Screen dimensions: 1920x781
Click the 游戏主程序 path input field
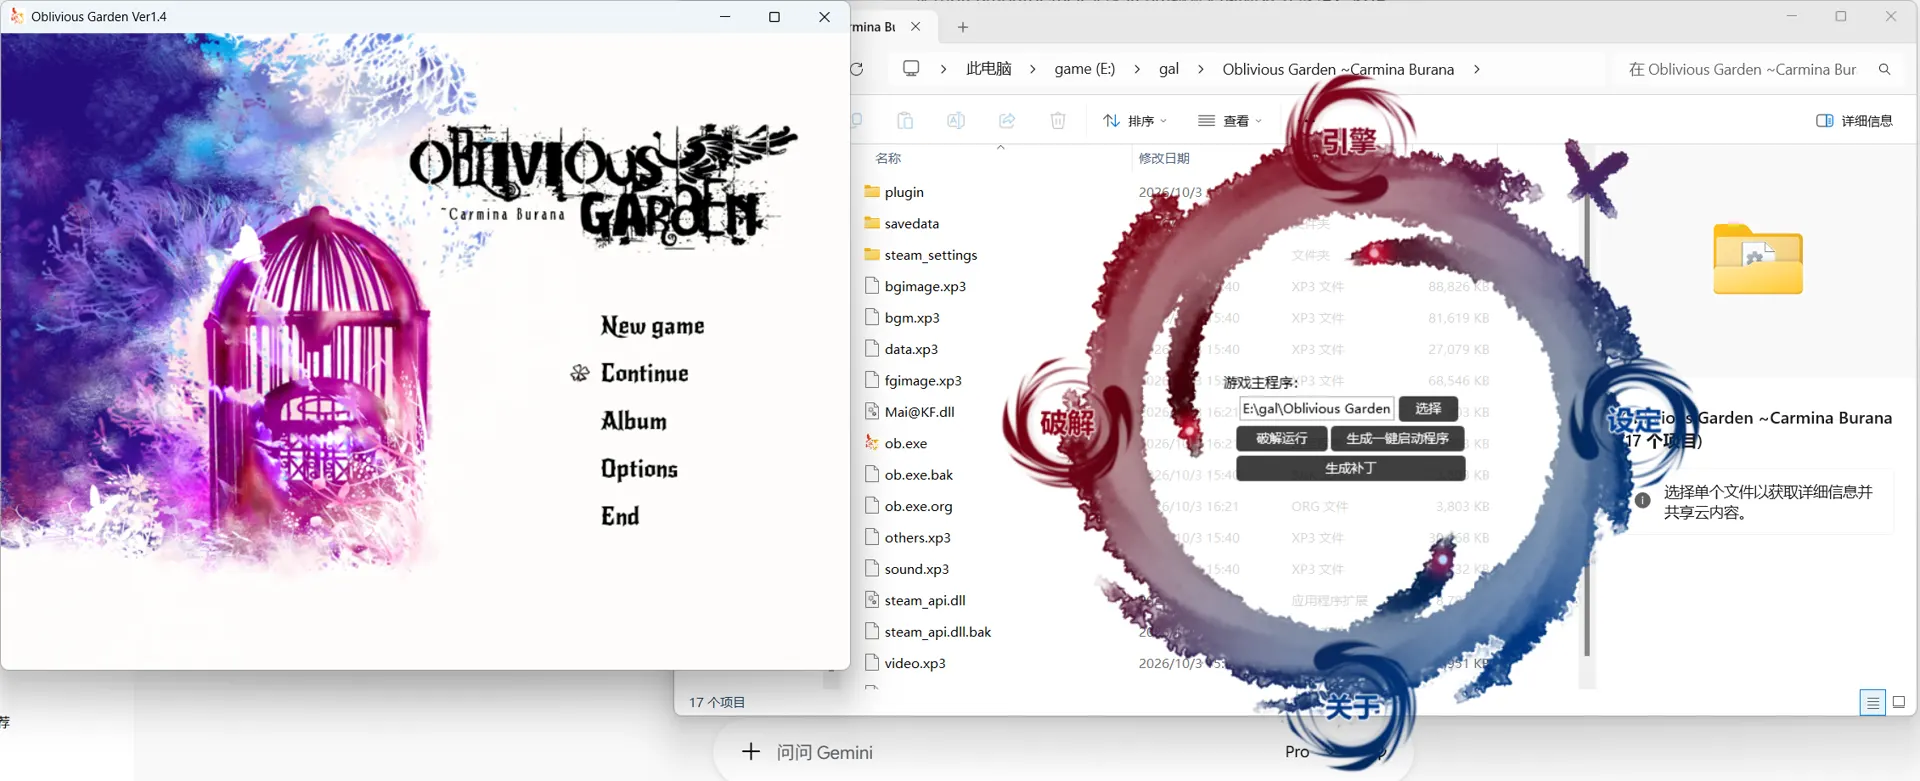tap(1317, 408)
